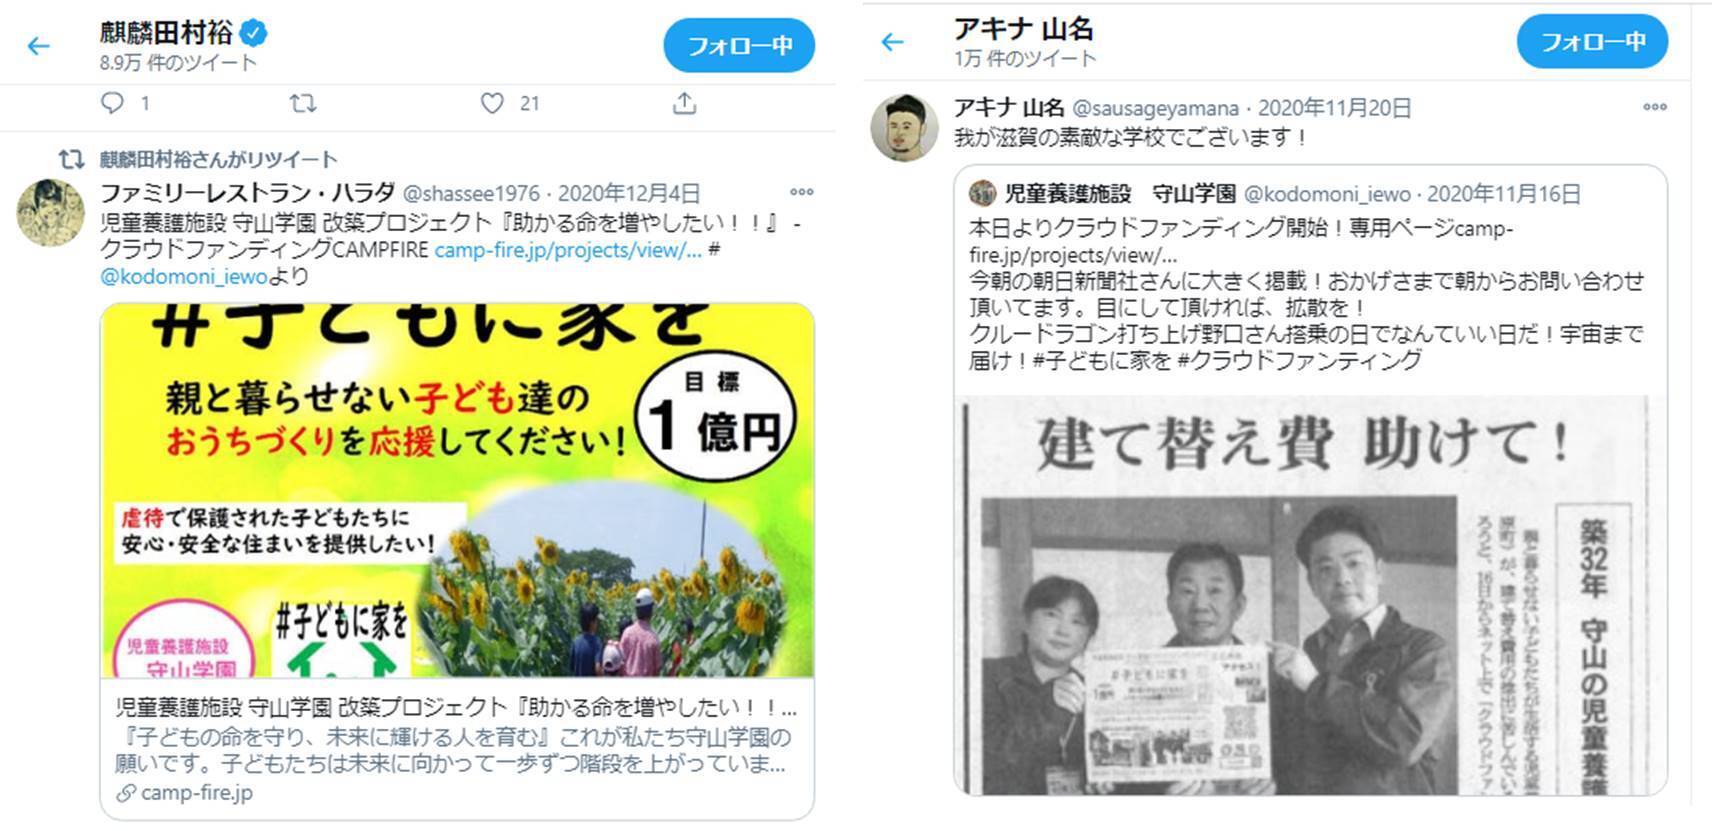This screenshot has height=831, width=1712.
Task: Open アキナ 山名 avatar picture
Action: point(904,127)
